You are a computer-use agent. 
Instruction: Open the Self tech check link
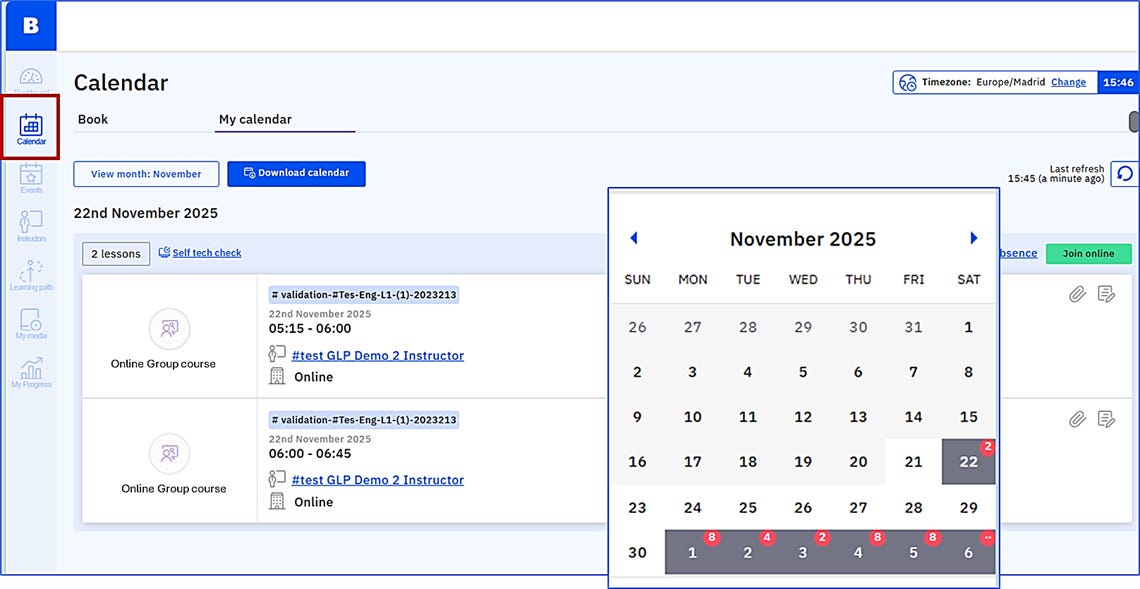pos(206,253)
